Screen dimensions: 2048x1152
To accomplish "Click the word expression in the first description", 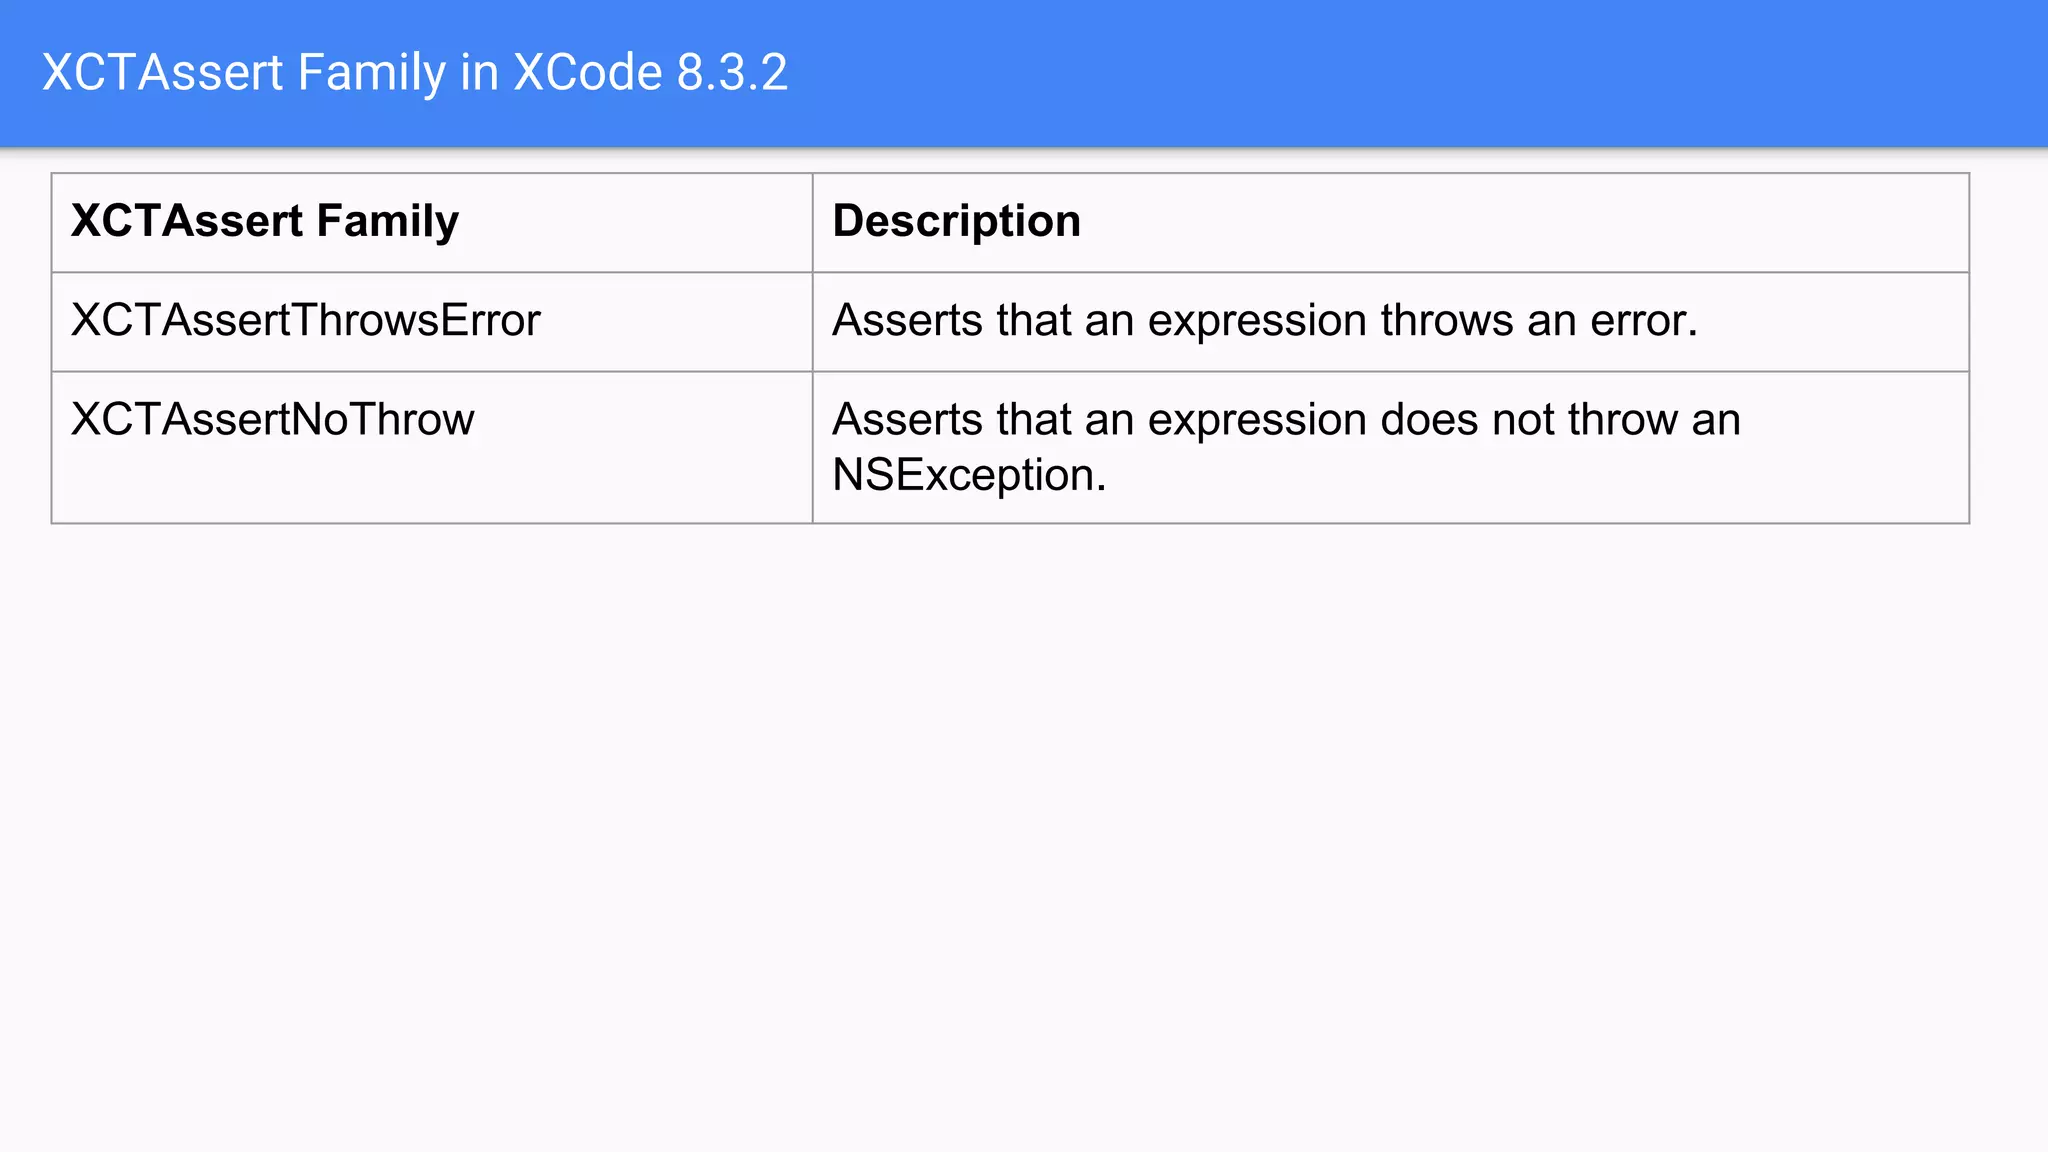I will 1257,323.
